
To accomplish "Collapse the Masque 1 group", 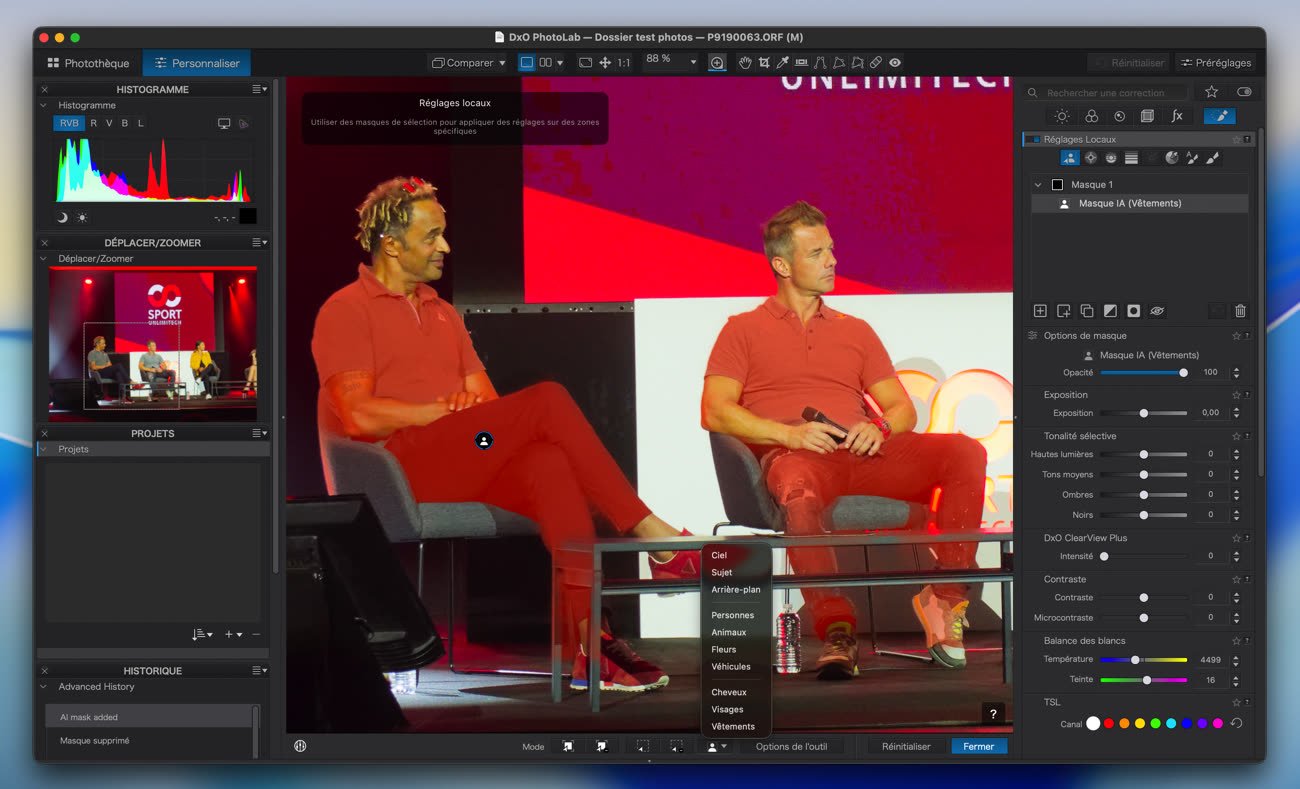I will point(1038,184).
